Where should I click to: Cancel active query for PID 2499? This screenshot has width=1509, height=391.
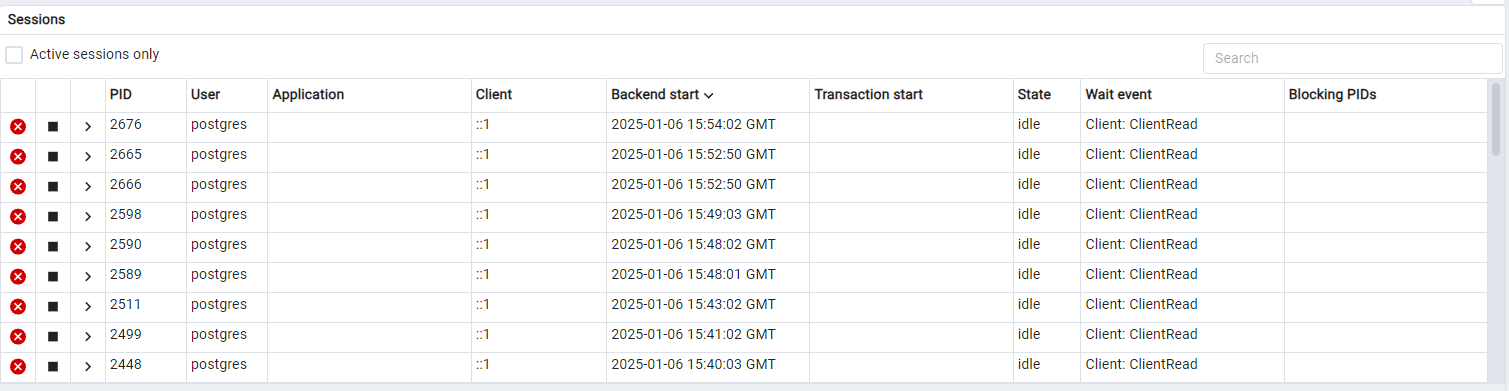point(53,337)
